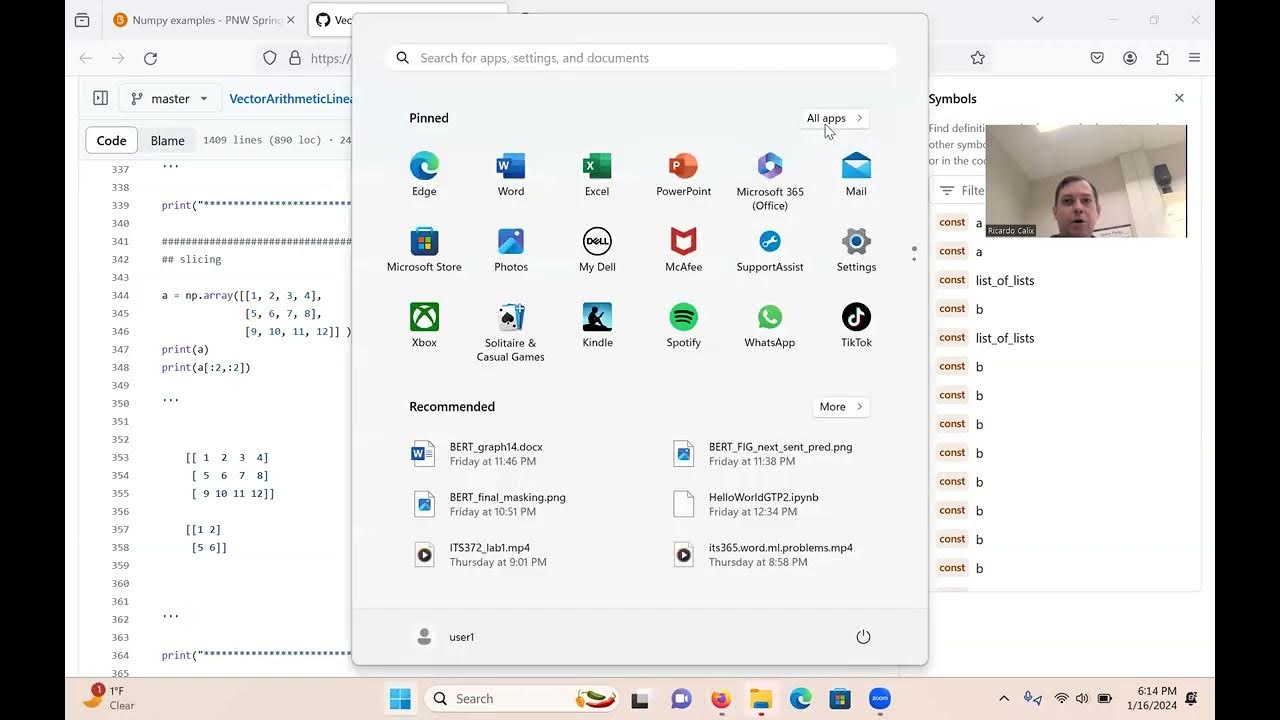Show All apps list
Image resolution: width=1280 pixels, height=720 pixels.
(x=835, y=118)
